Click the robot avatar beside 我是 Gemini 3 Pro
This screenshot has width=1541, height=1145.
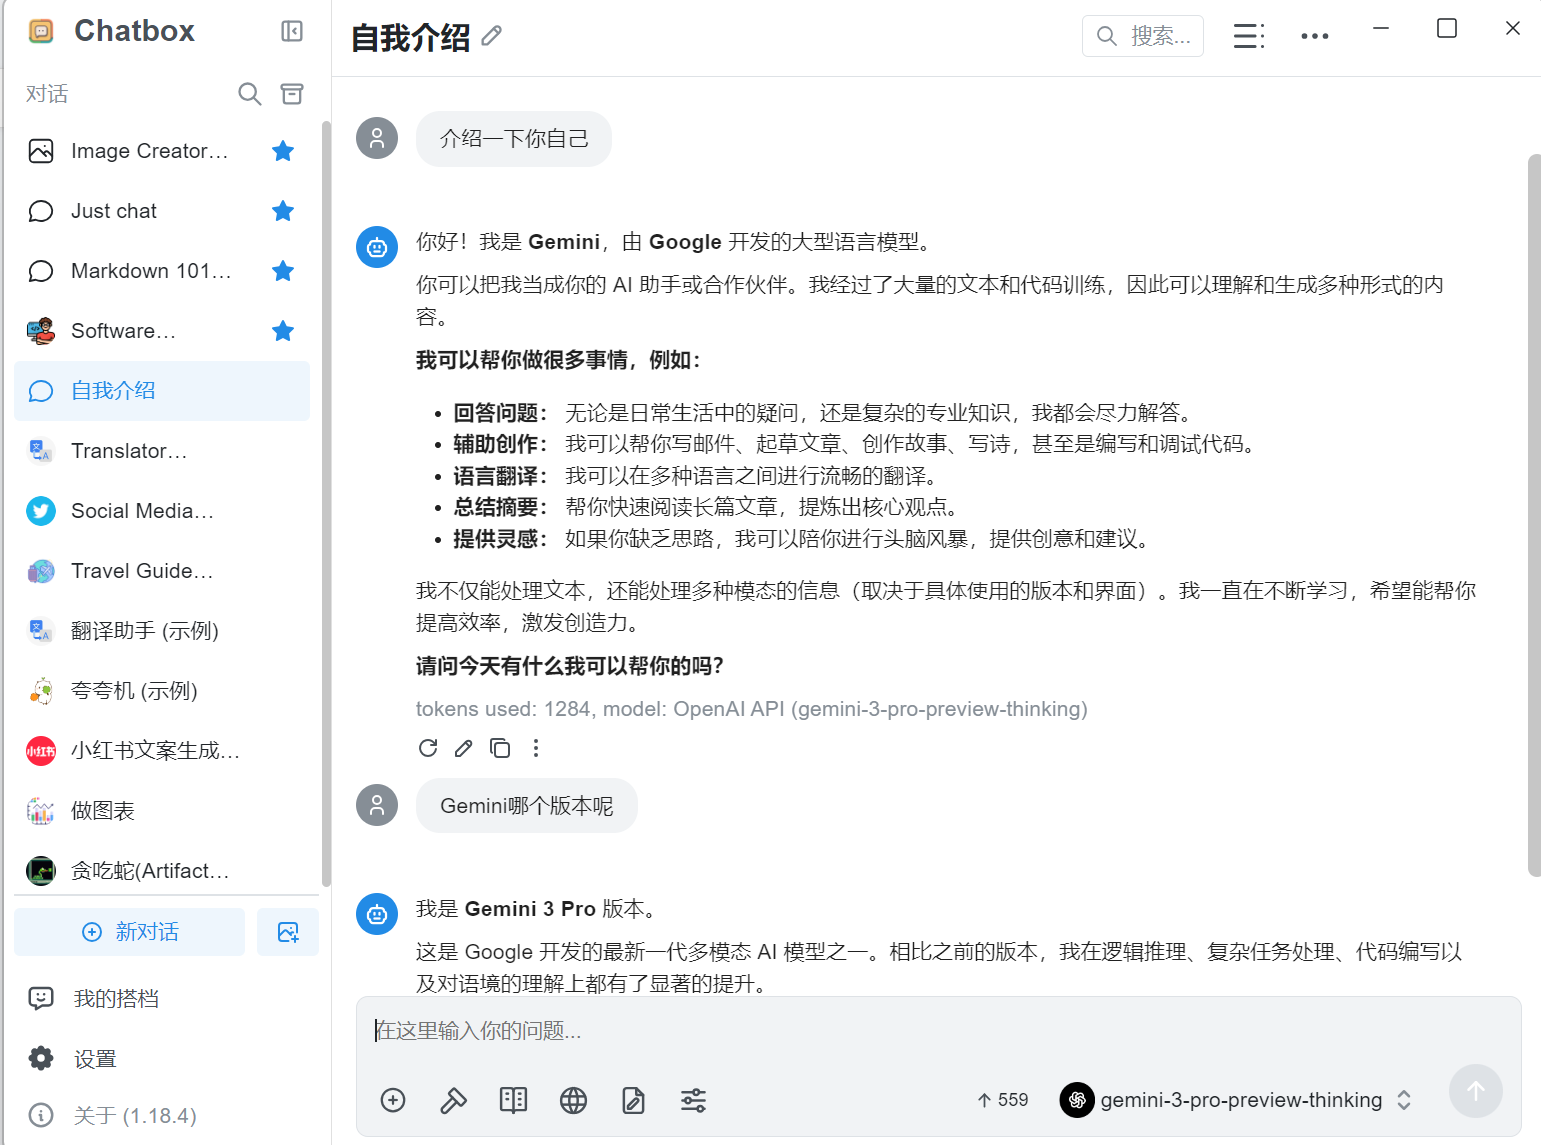377,914
